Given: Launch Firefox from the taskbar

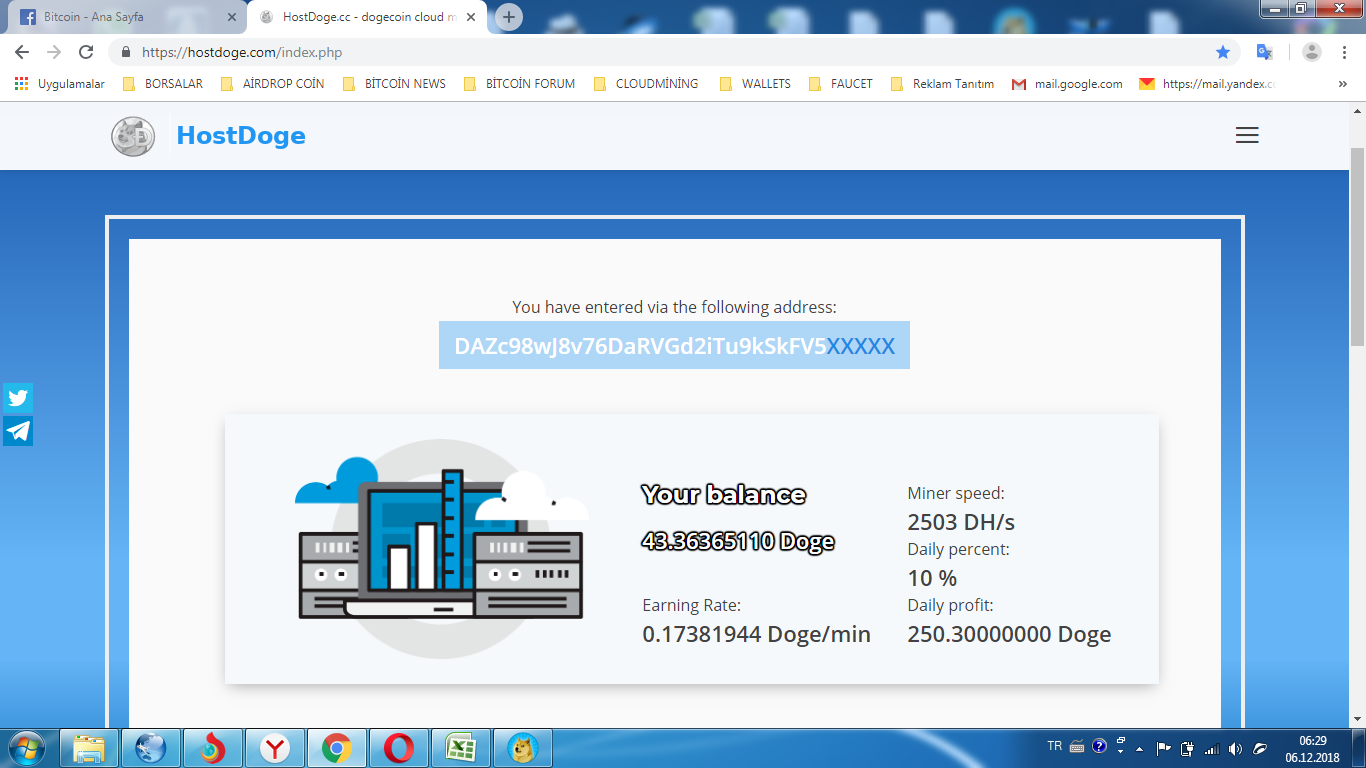Looking at the screenshot, I should tap(212, 748).
